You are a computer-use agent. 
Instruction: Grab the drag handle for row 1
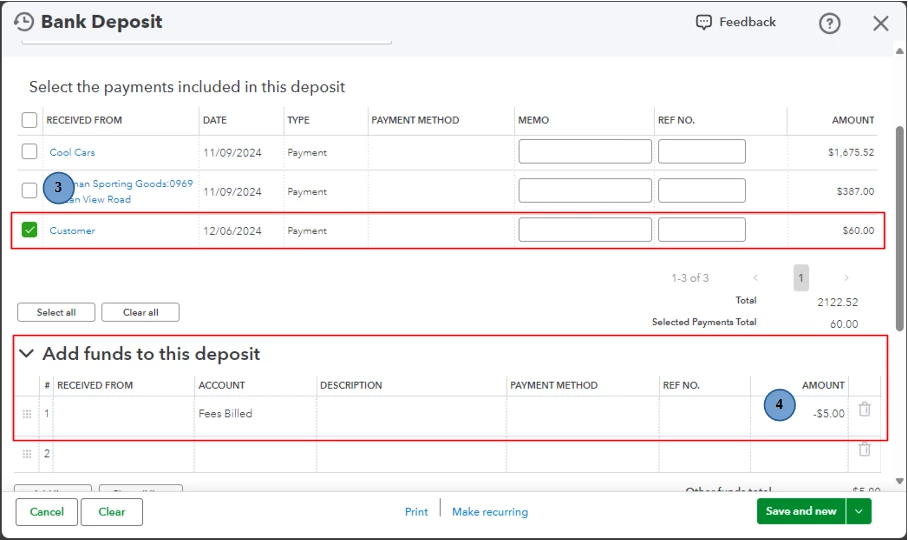coord(27,414)
